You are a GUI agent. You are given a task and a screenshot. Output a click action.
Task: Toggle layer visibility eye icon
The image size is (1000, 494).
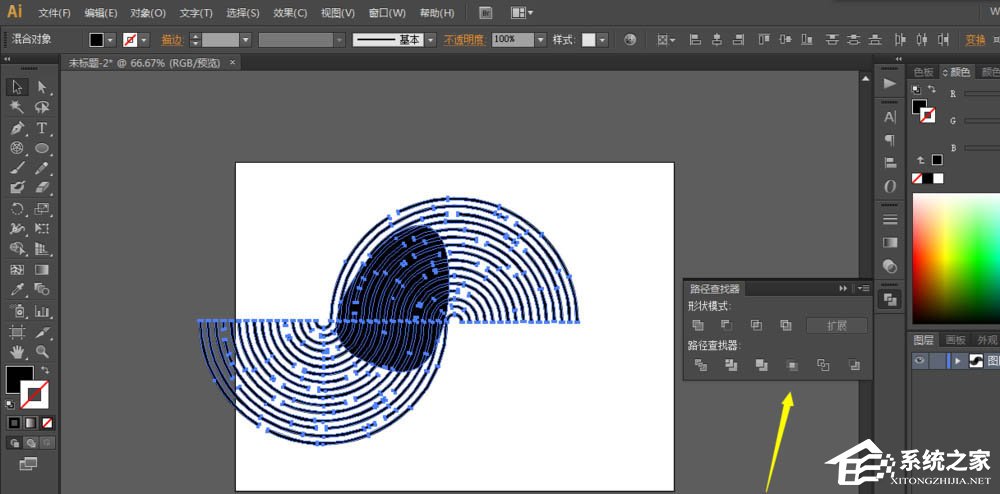pyautogui.click(x=920, y=361)
